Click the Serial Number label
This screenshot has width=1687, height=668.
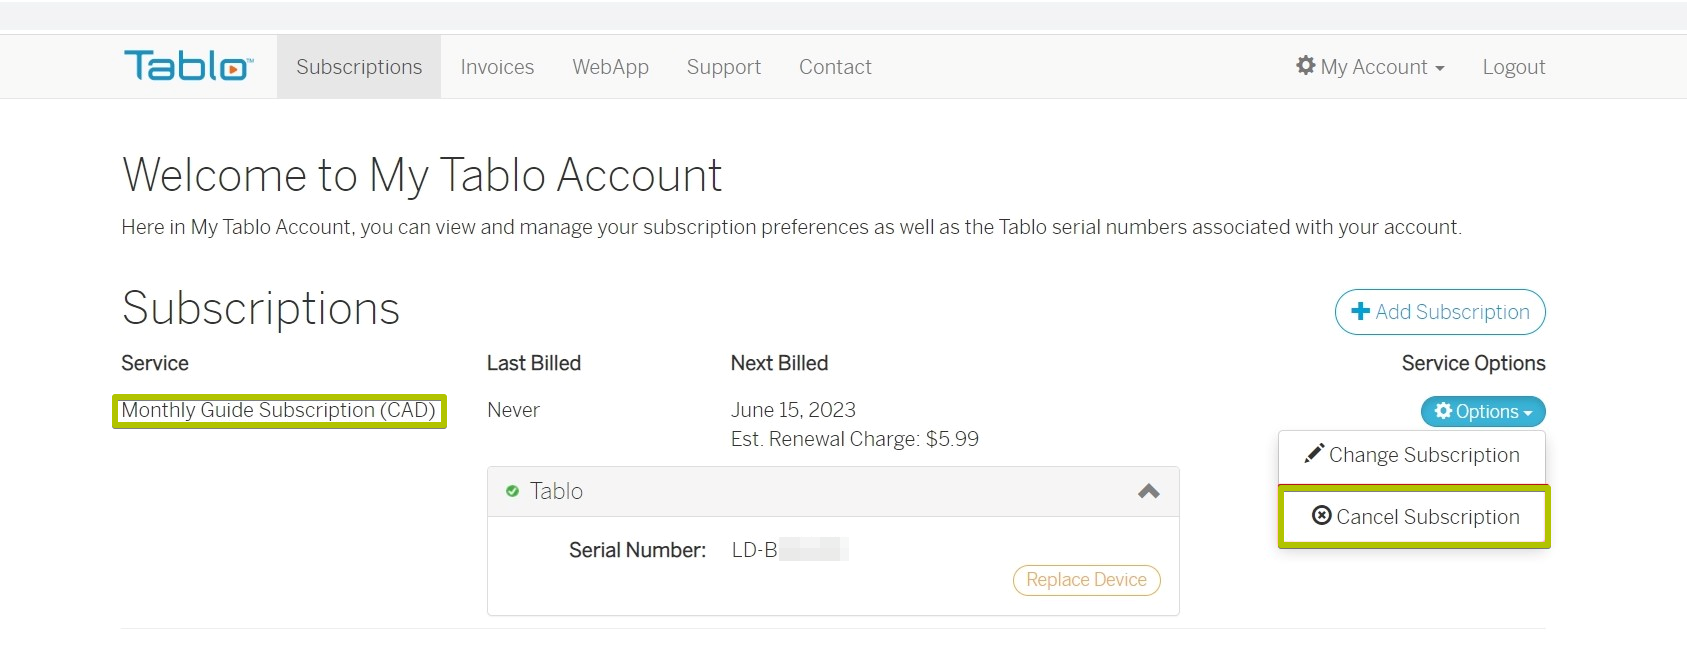coord(637,550)
